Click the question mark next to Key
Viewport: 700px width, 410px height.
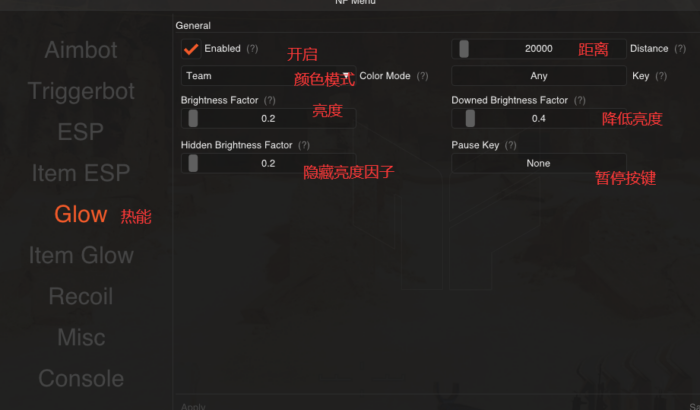[x=661, y=76]
